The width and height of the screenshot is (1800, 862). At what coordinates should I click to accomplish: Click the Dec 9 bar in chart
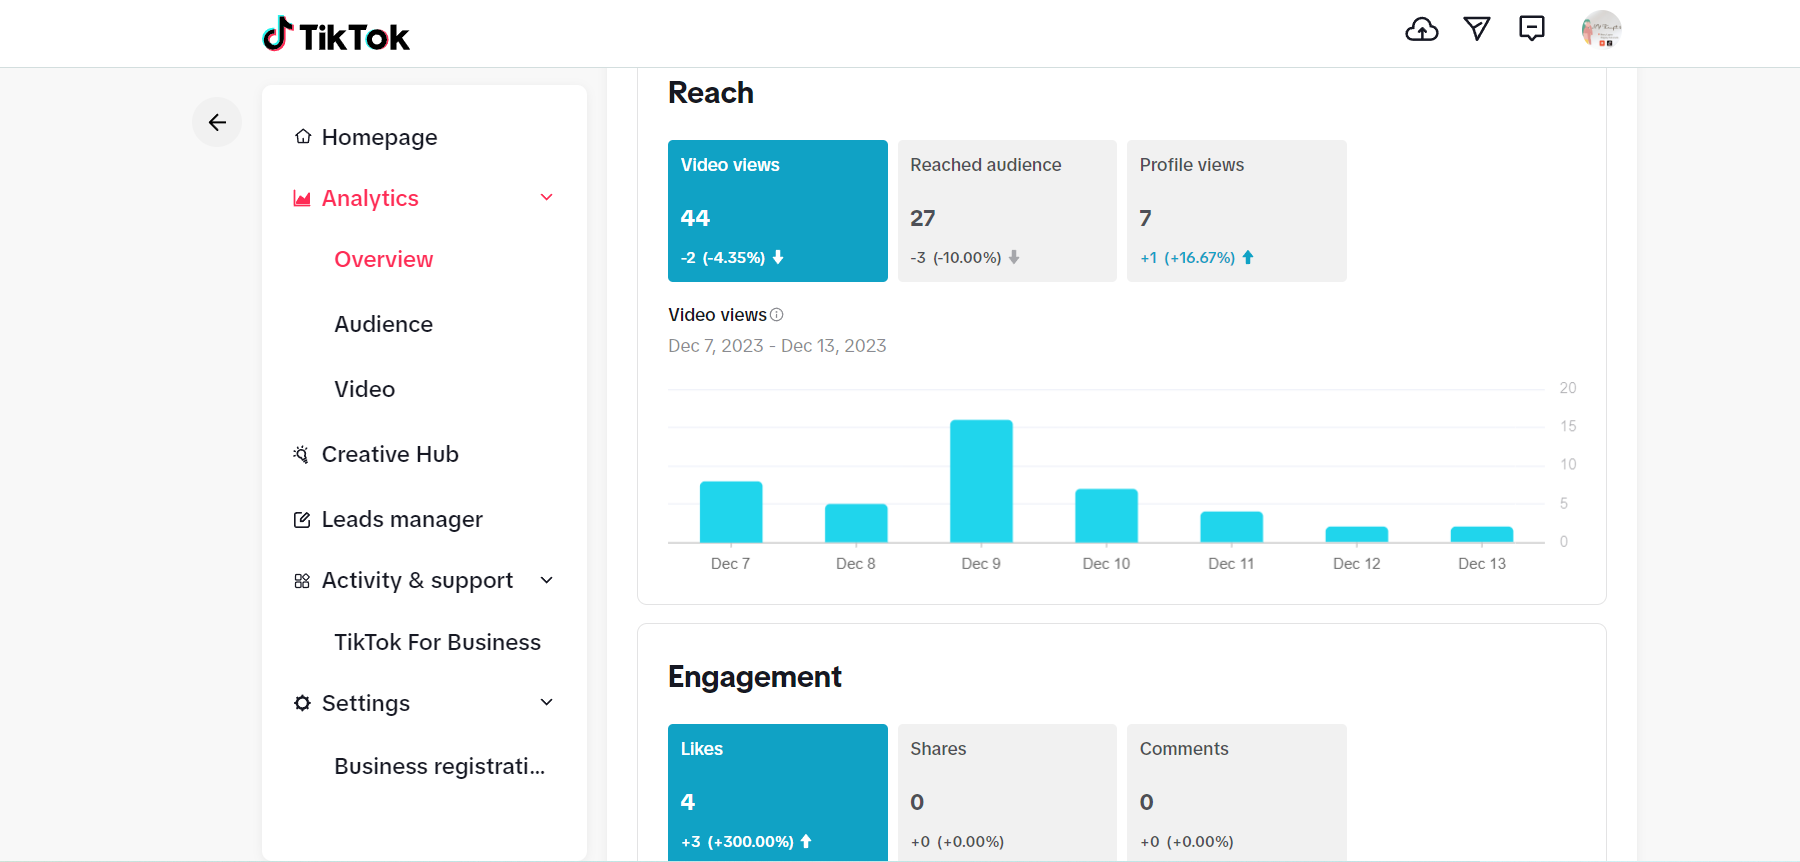pos(981,481)
